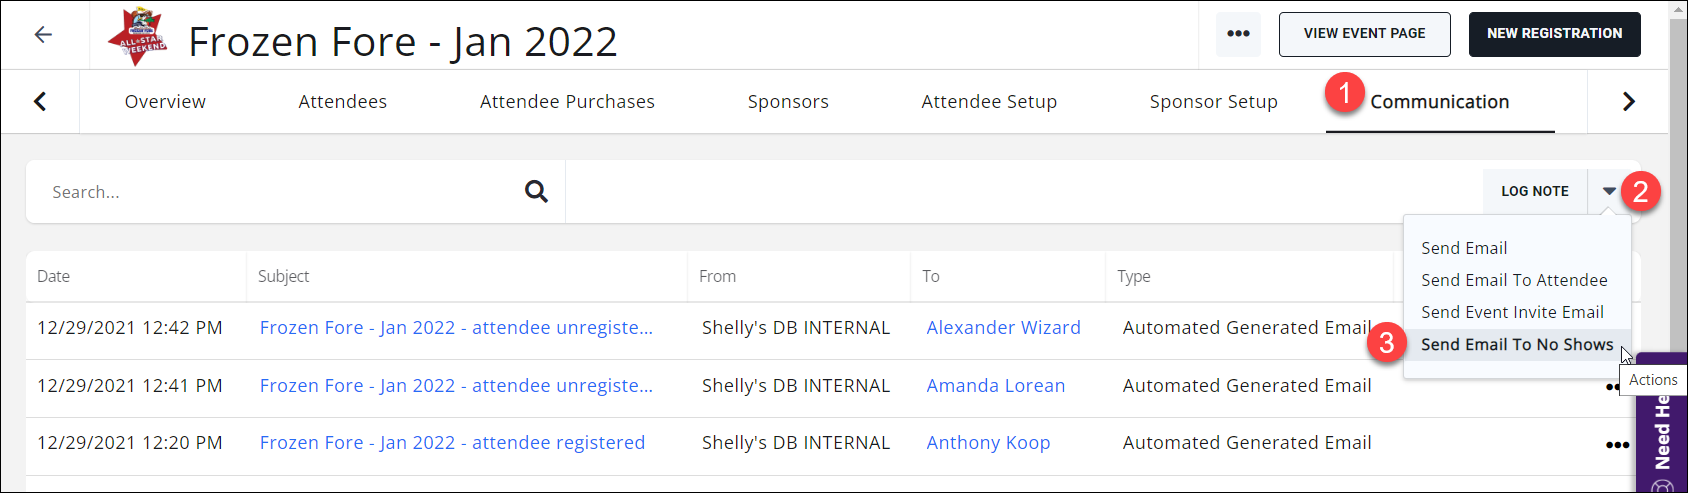Open the Need Help side panel

click(1662, 430)
